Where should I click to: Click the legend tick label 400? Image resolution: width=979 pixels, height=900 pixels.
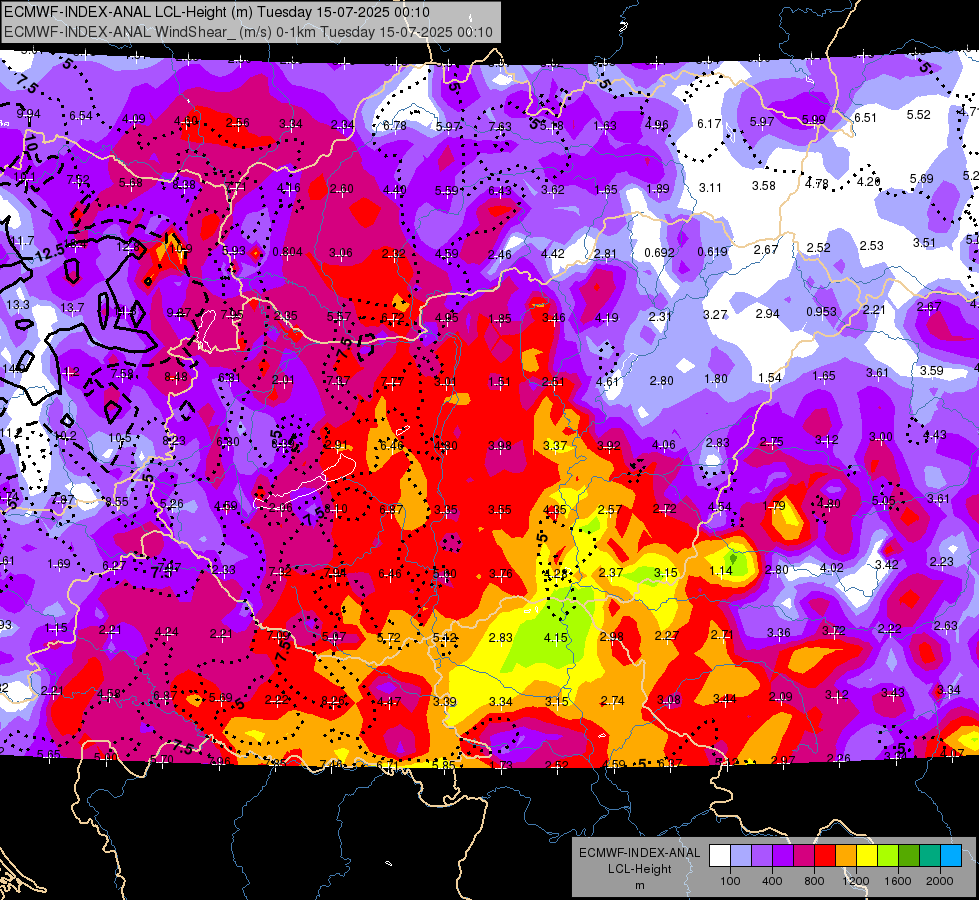772,881
